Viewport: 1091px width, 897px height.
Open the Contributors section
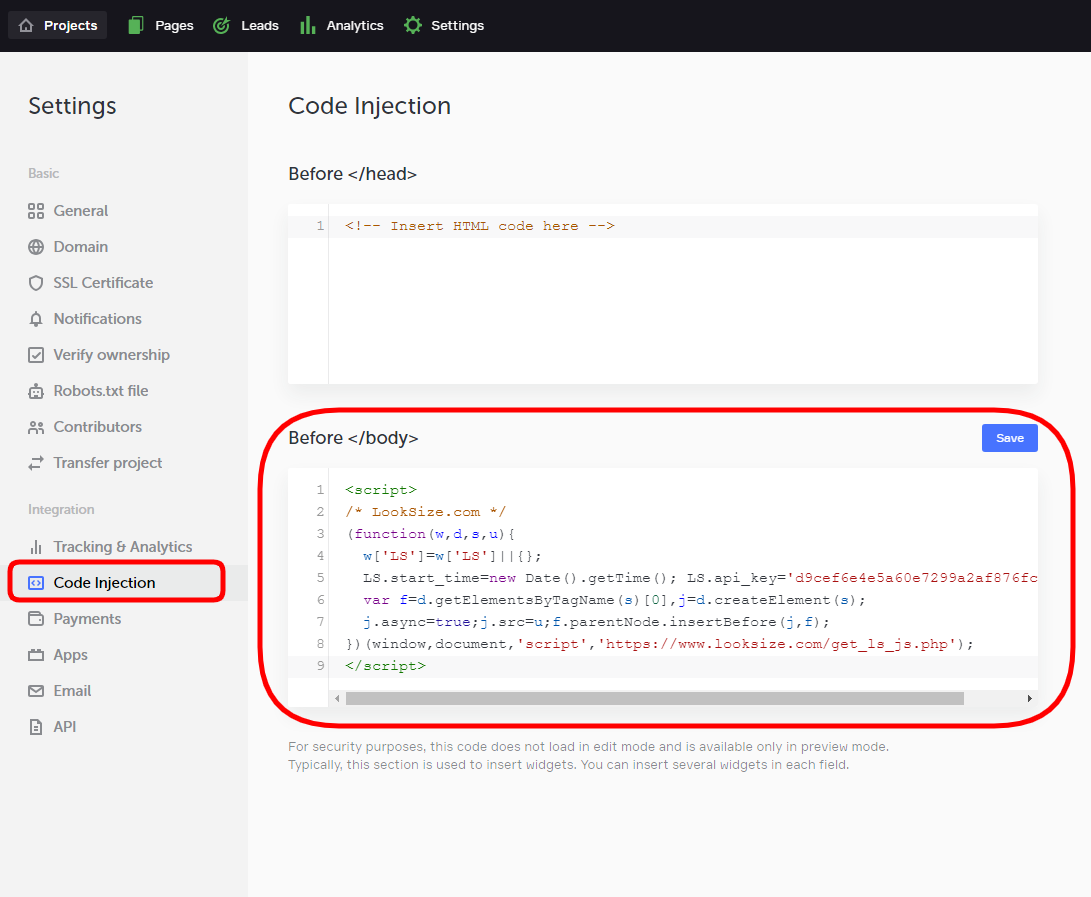click(x=85, y=427)
